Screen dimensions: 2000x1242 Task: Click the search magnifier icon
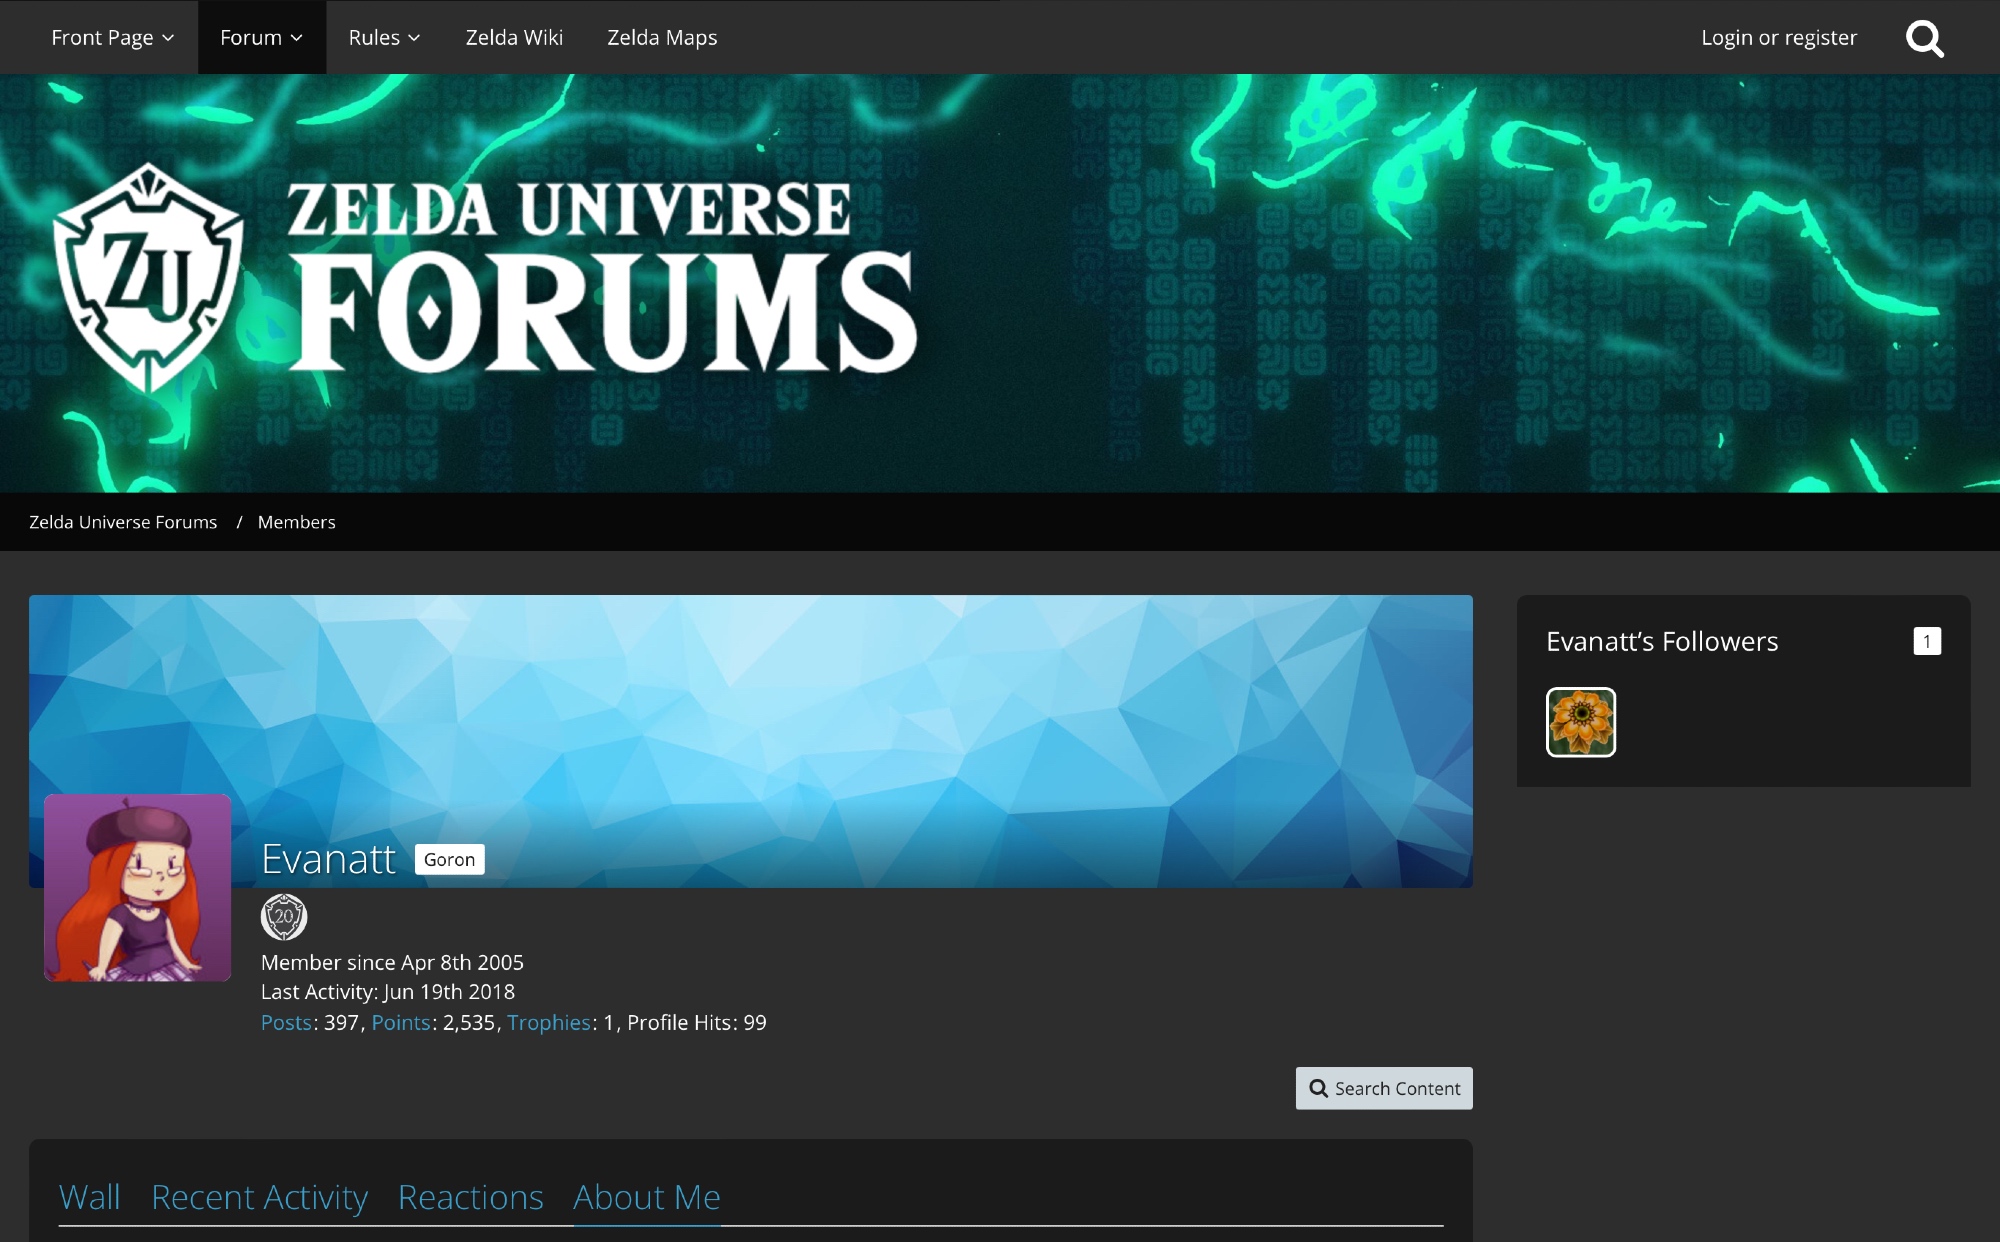1924,38
